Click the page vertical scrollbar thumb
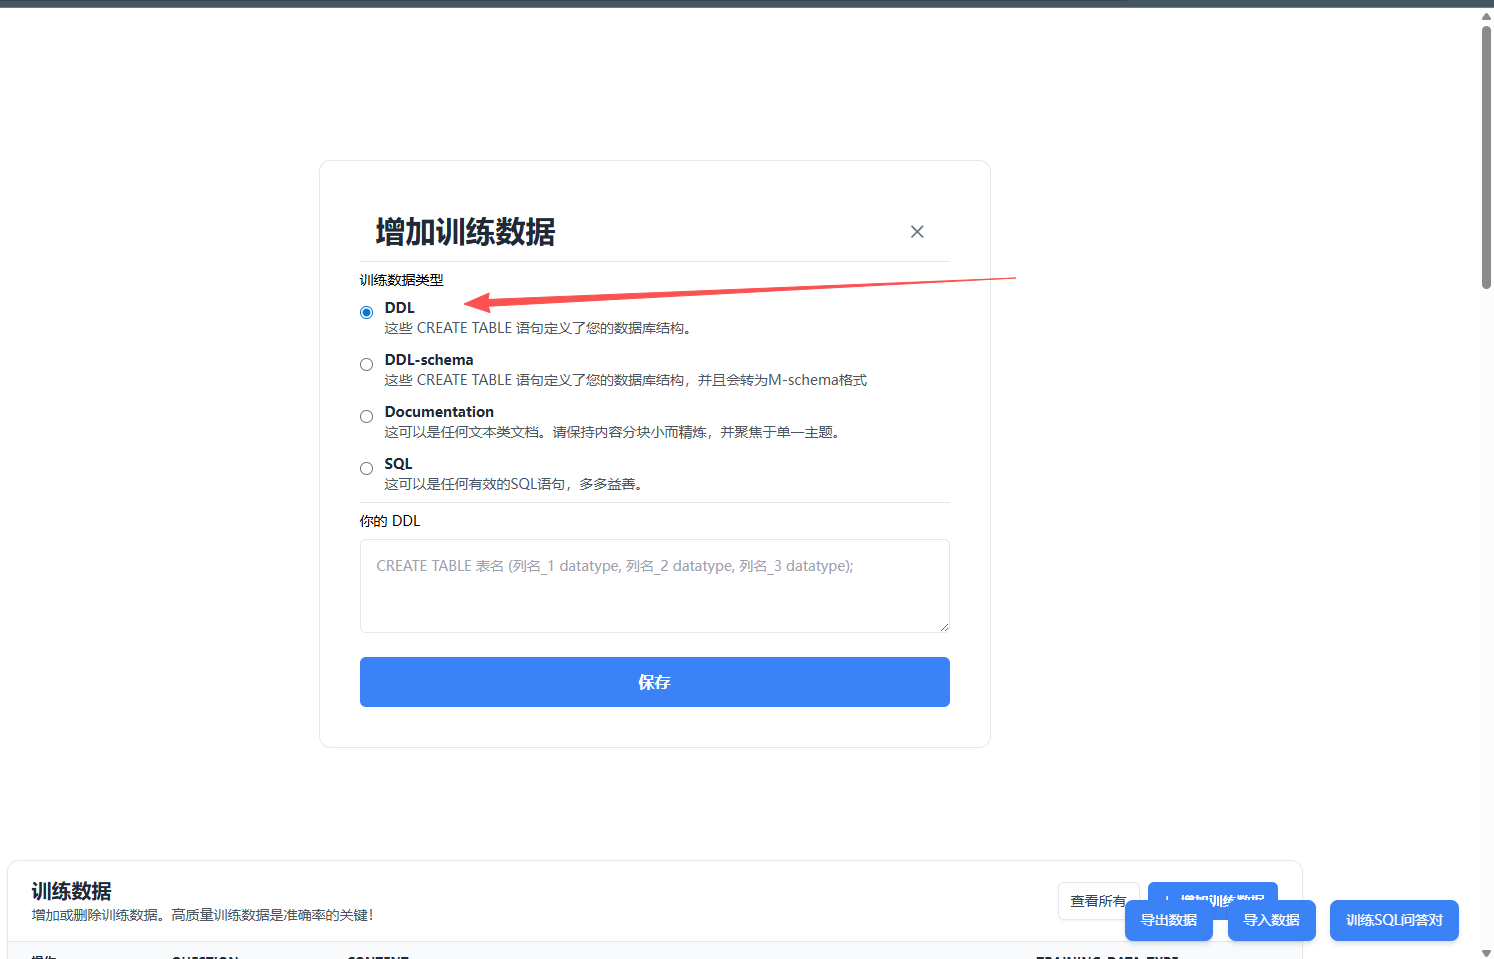Viewport: 1494px width, 959px height. click(1487, 157)
